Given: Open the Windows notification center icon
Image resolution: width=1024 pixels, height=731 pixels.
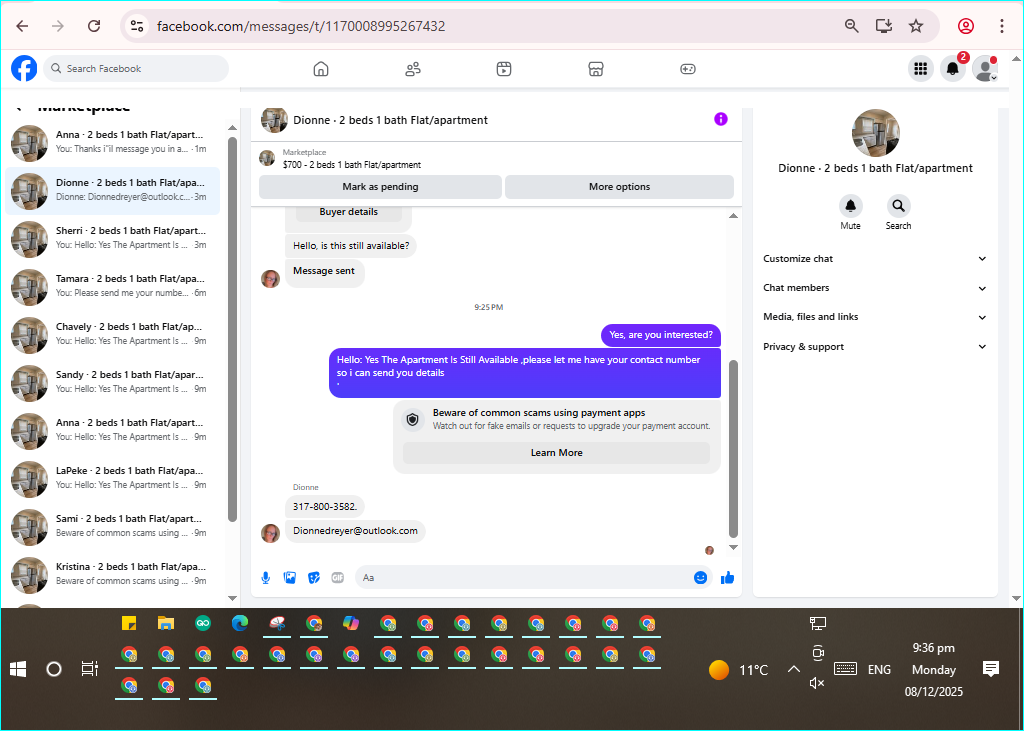Looking at the screenshot, I should coord(991,669).
